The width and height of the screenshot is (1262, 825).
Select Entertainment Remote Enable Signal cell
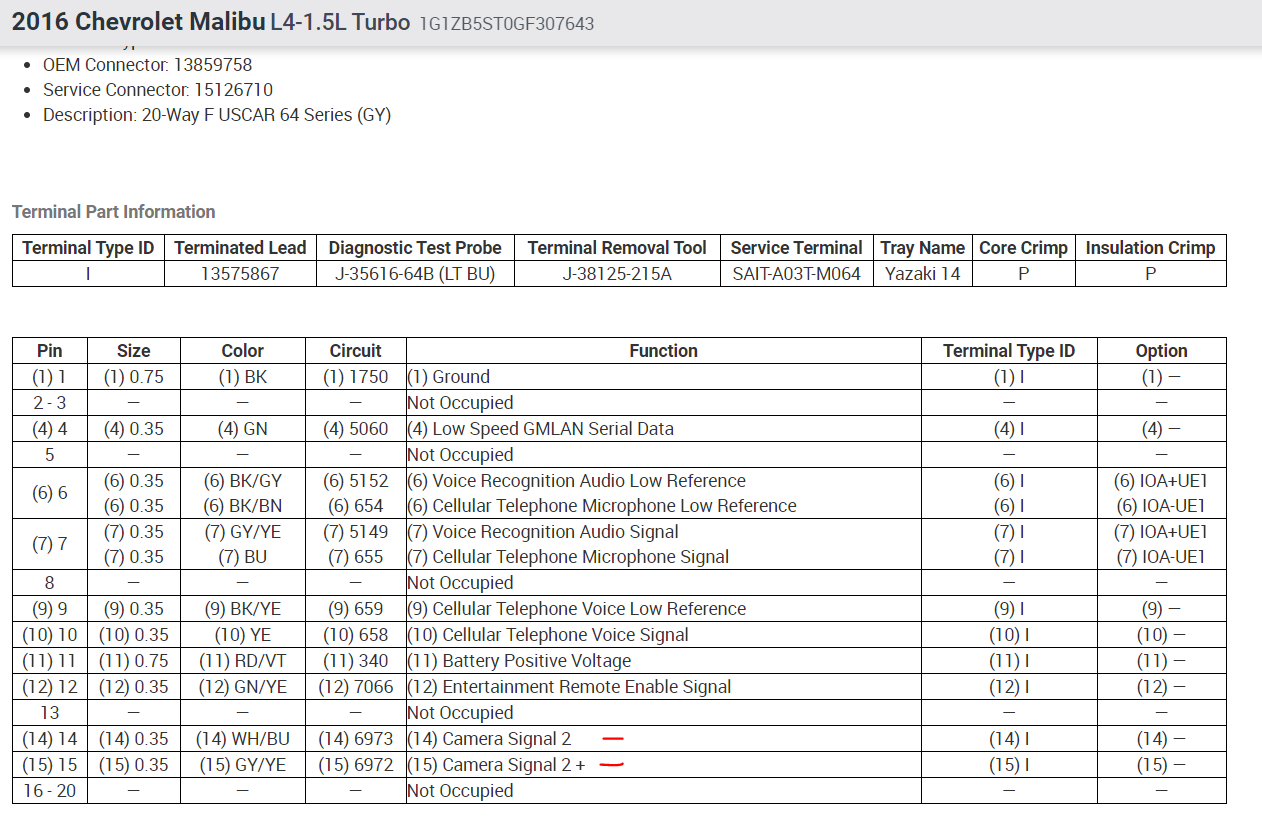(x=663, y=687)
